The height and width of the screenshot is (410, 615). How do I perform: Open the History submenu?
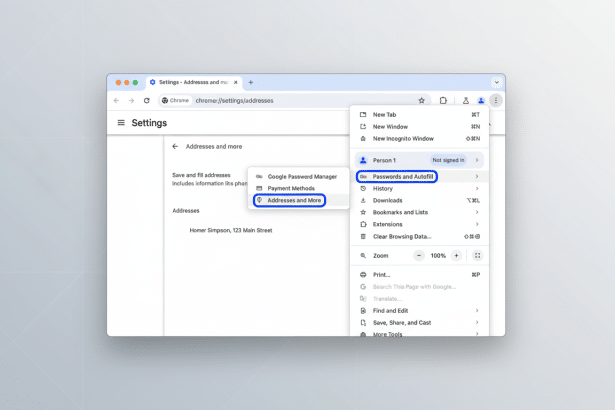420,189
